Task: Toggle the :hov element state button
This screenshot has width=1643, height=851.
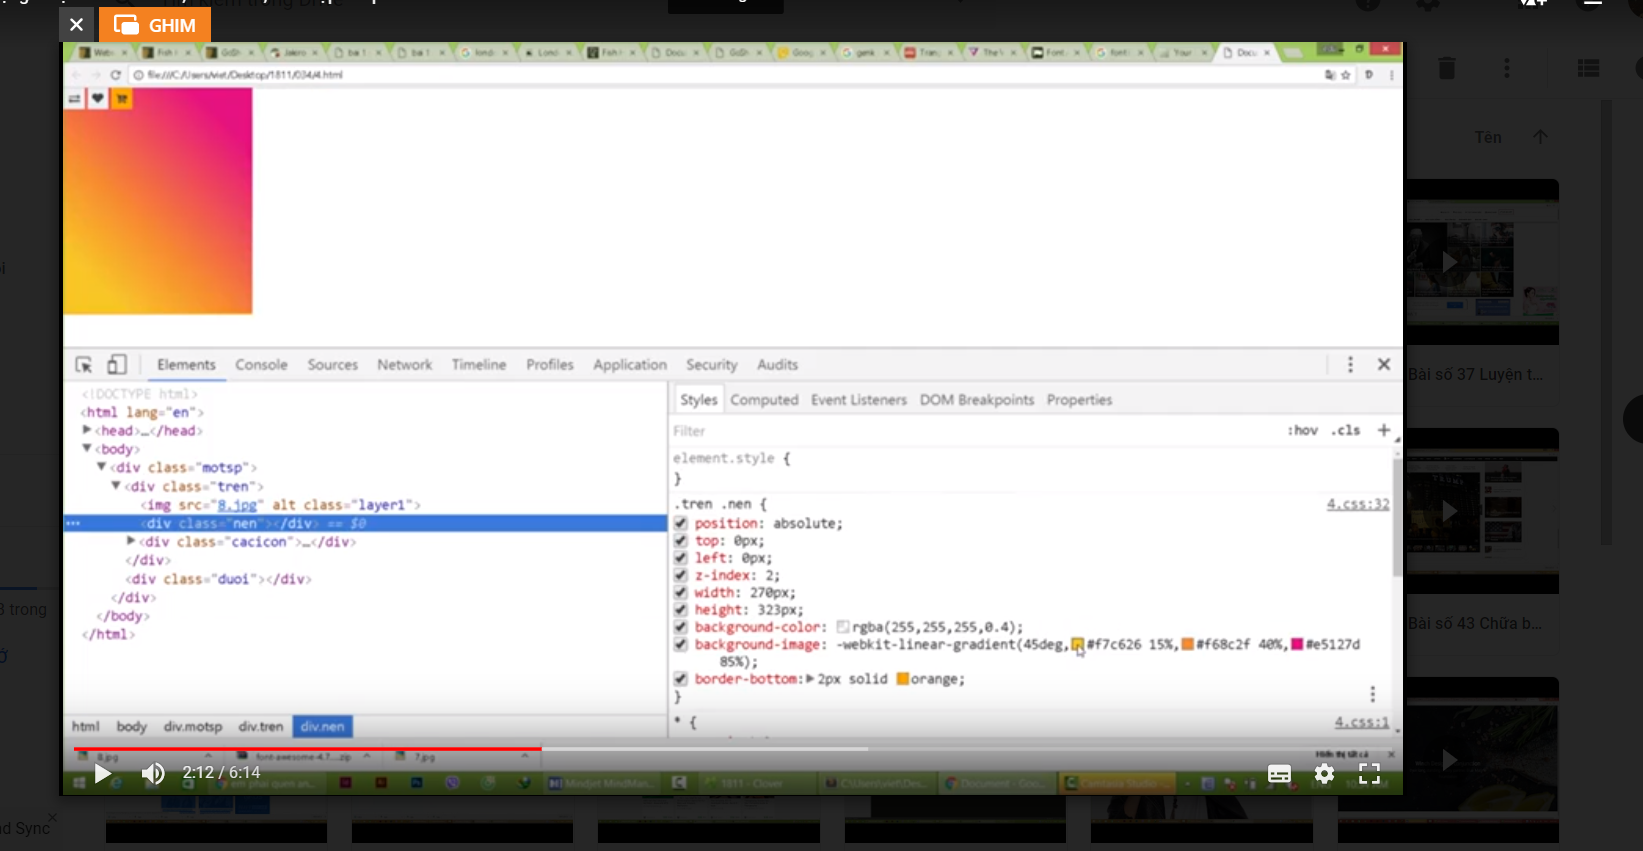Action: pos(1302,430)
